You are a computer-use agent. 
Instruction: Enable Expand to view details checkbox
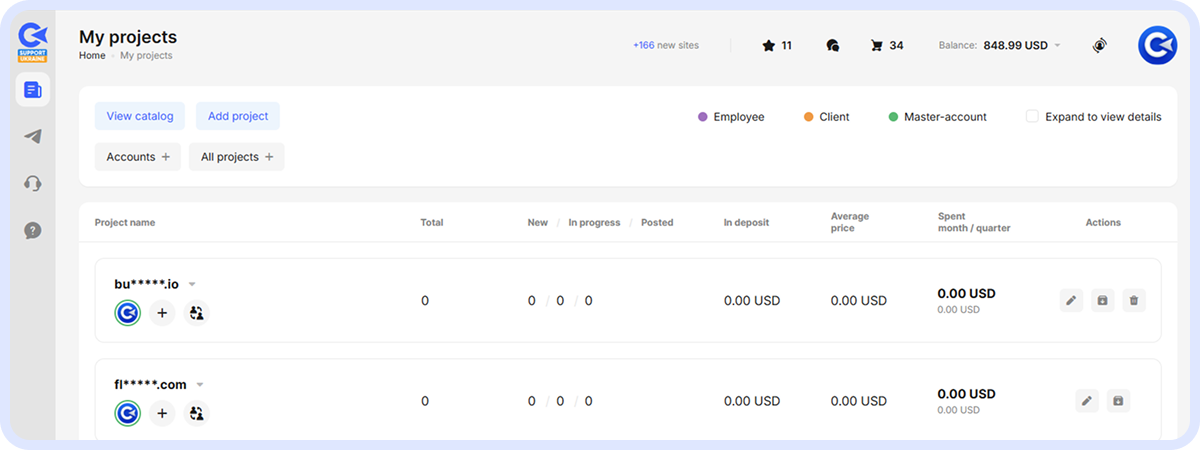click(x=1032, y=117)
